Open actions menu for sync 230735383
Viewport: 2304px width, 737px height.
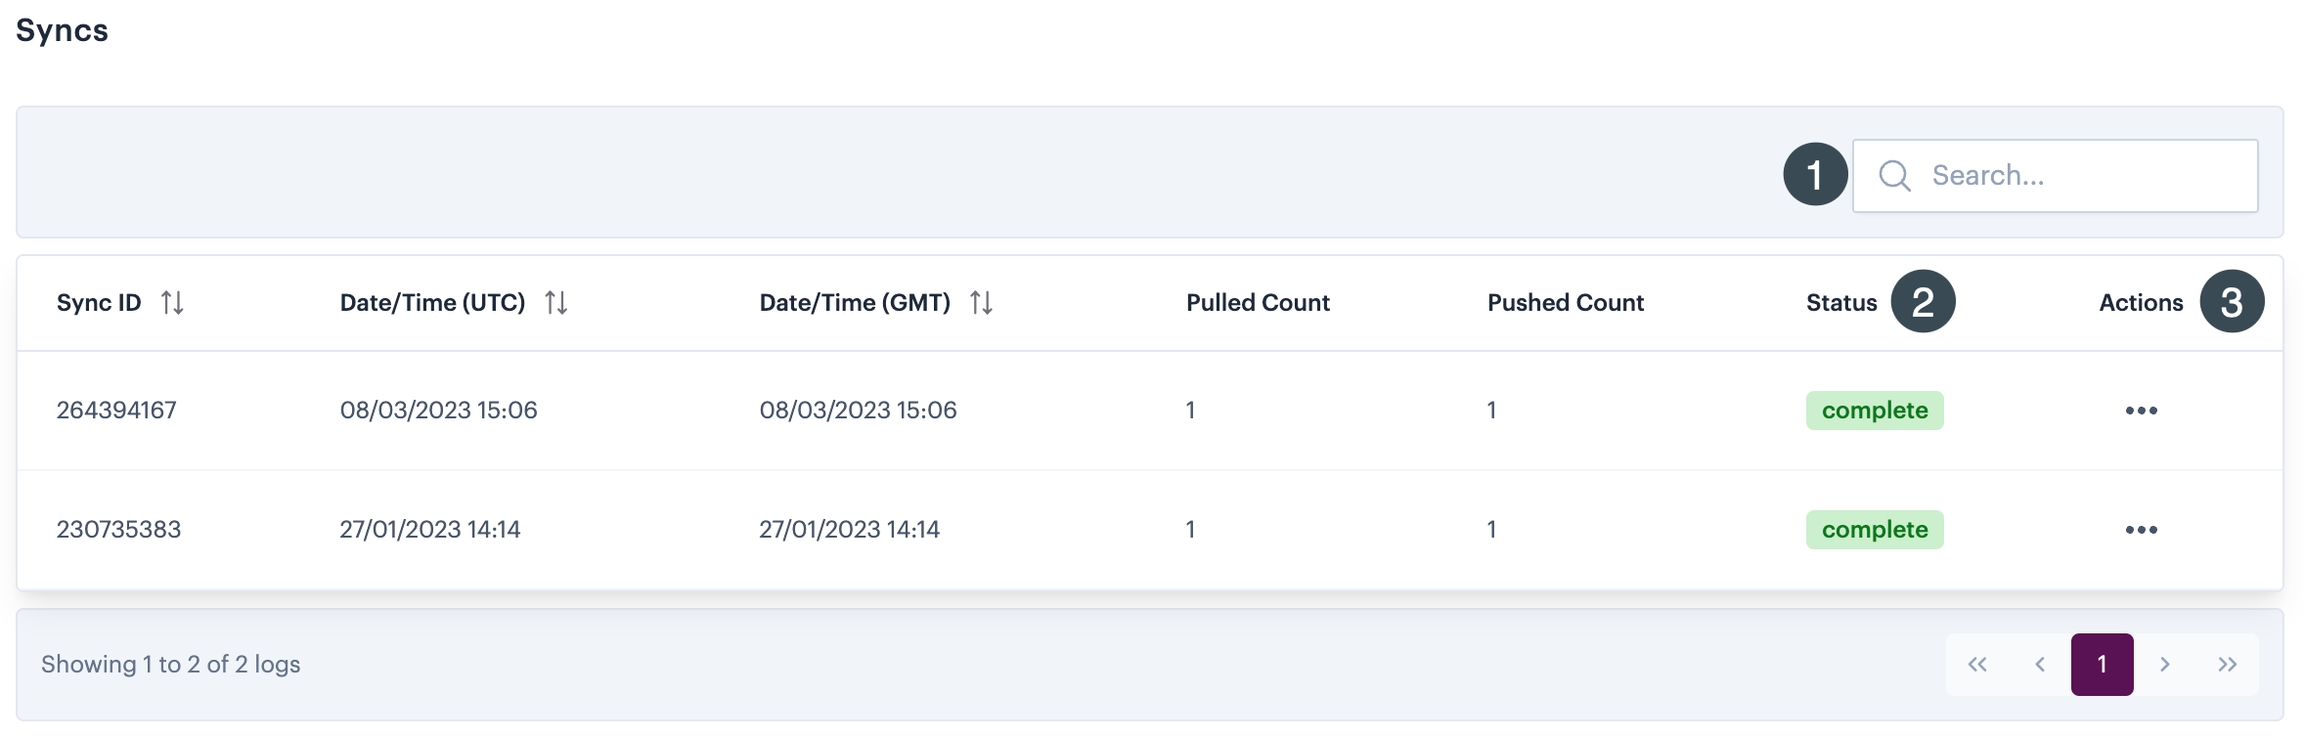(x=2141, y=530)
